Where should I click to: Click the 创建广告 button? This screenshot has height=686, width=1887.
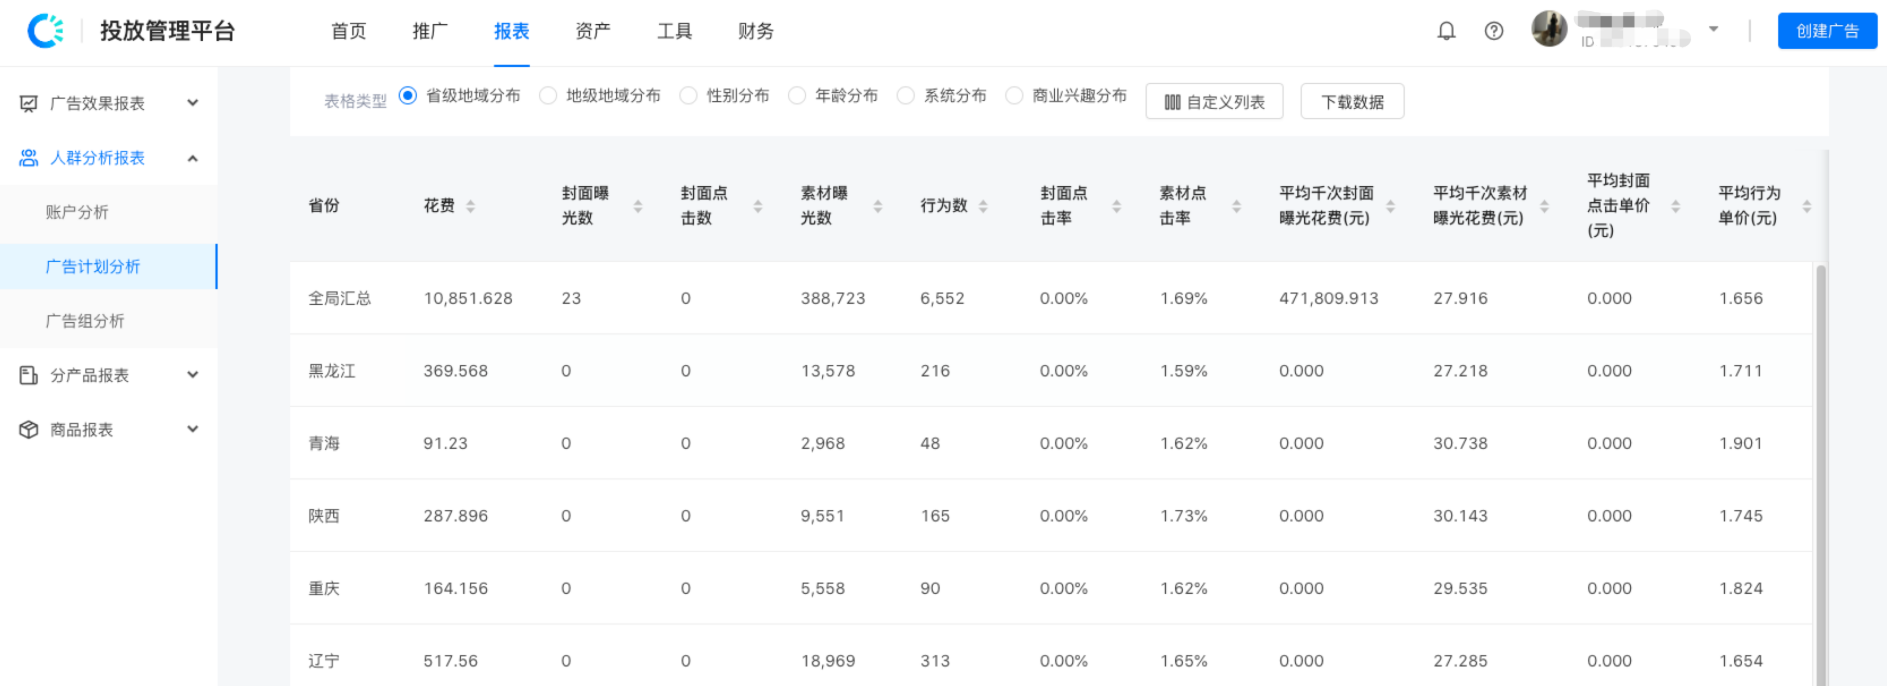click(1827, 31)
